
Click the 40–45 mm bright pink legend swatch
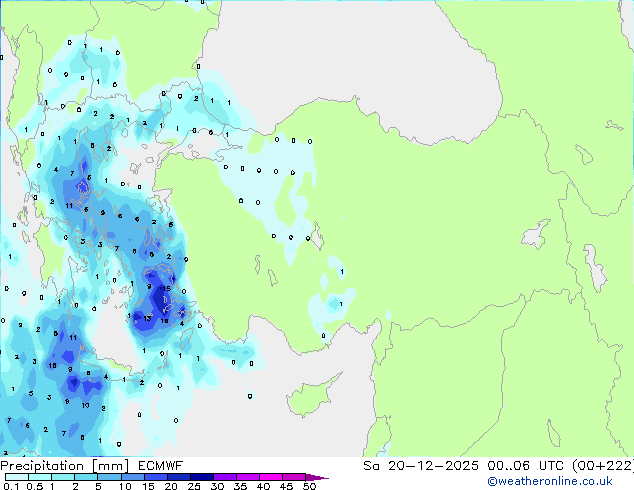pyautogui.click(x=271, y=477)
